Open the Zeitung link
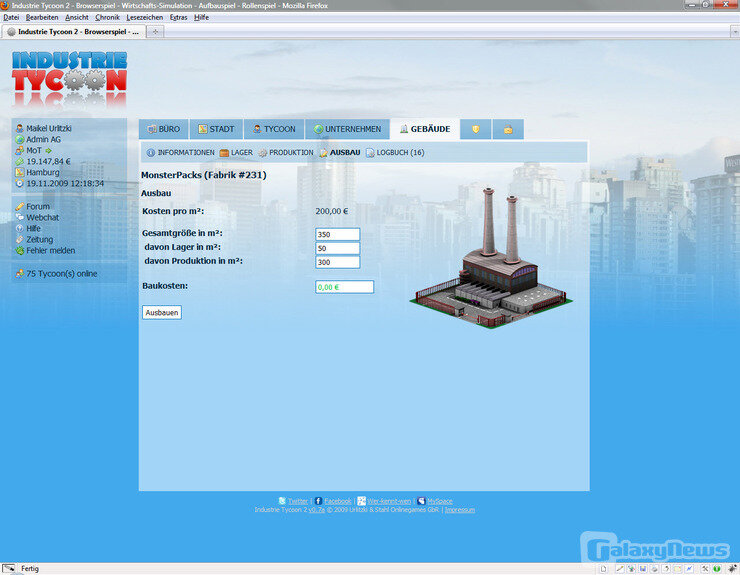This screenshot has height=575, width=740. pos(40,239)
